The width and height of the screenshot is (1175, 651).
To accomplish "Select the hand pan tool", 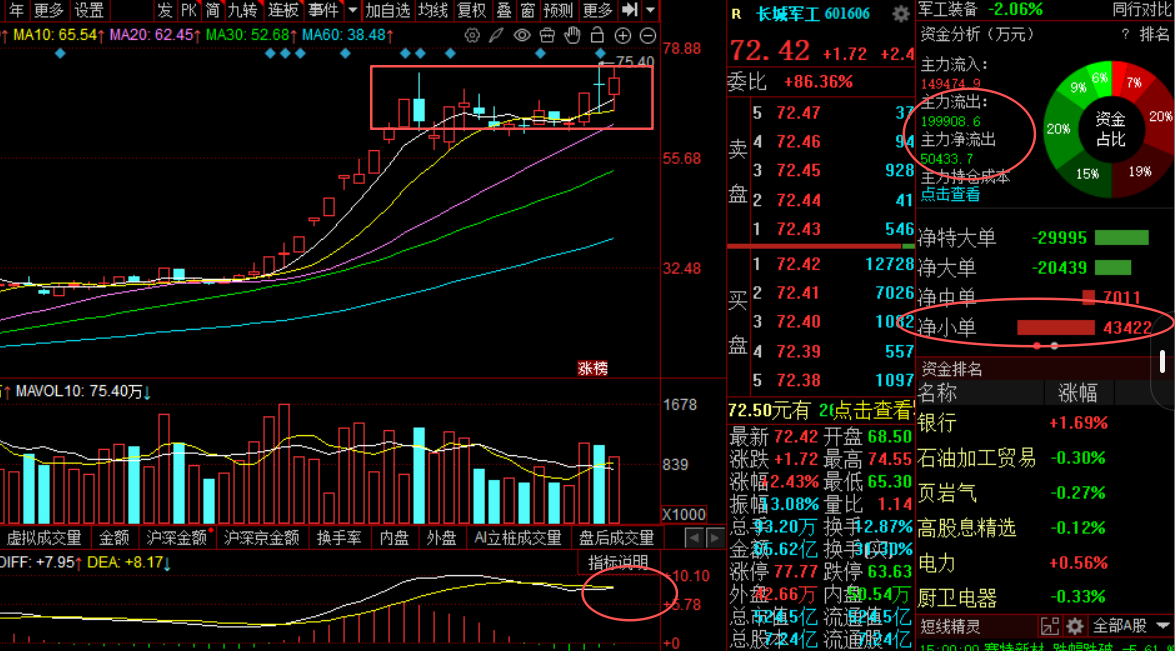I will point(573,35).
